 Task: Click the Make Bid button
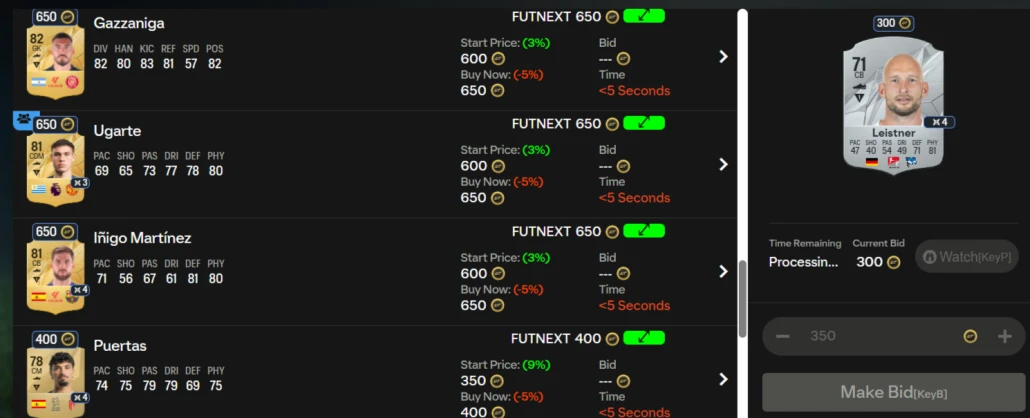click(893, 392)
